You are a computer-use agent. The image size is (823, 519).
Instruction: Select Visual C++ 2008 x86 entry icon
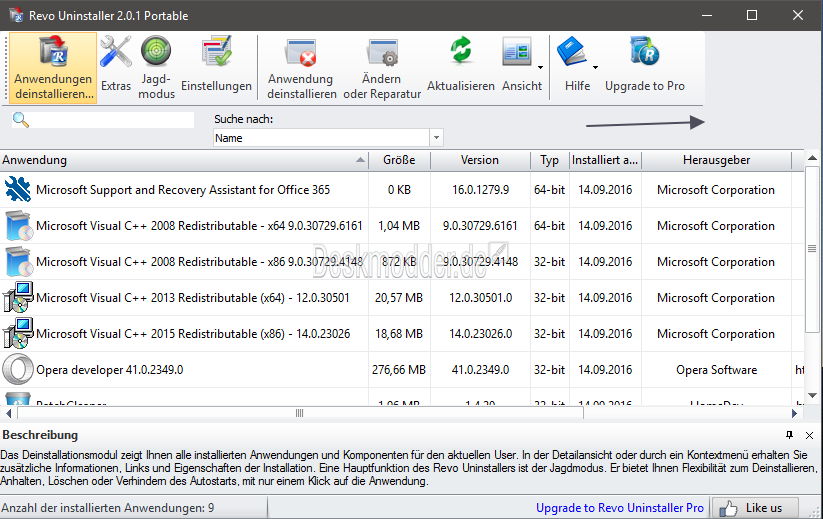pos(18,262)
